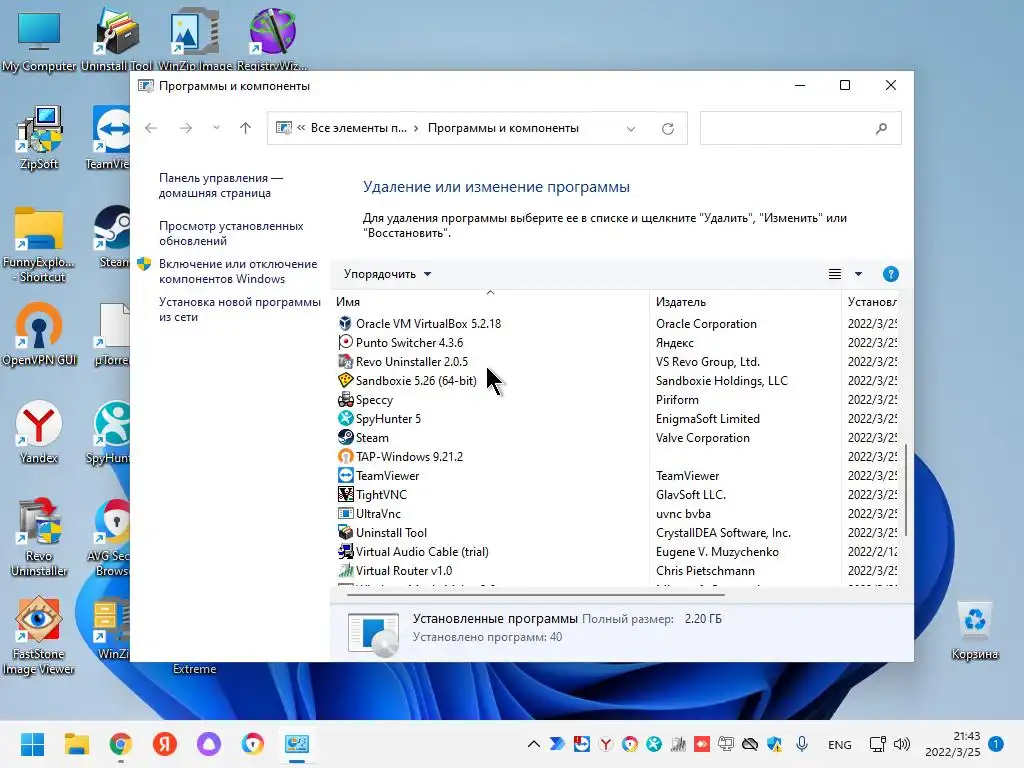Select the TAP-Windows 9.21.2 icon
This screenshot has width=1024, height=768.
[x=345, y=456]
